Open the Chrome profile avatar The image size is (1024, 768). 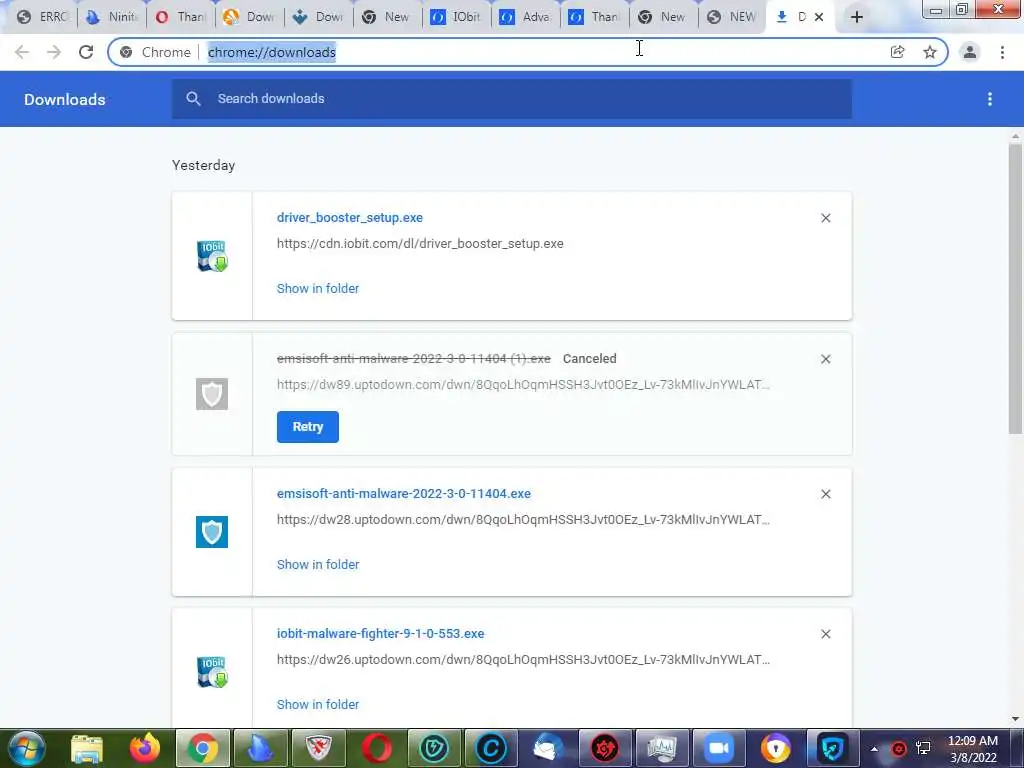(970, 52)
